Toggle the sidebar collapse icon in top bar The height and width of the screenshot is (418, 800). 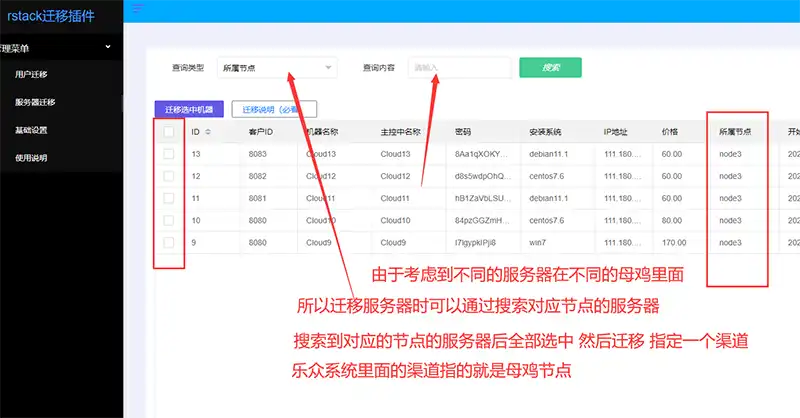point(138,9)
